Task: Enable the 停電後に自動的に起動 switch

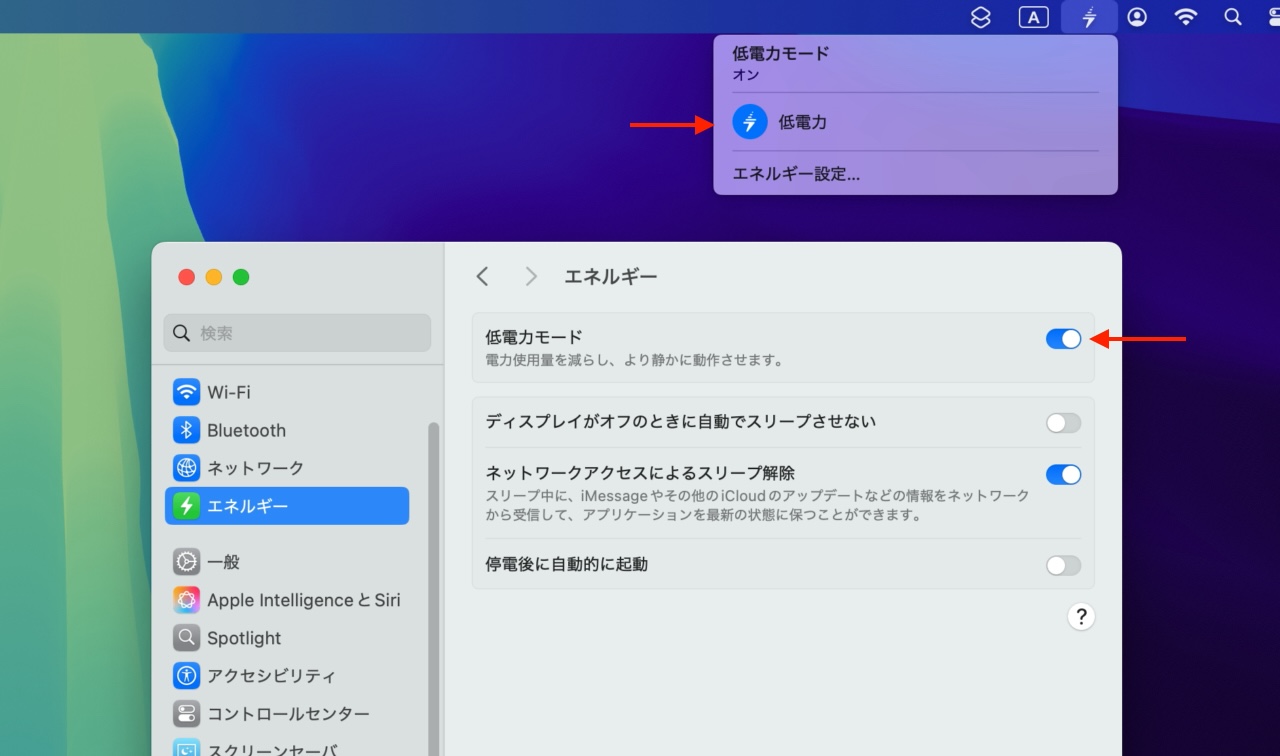Action: coord(1064,566)
